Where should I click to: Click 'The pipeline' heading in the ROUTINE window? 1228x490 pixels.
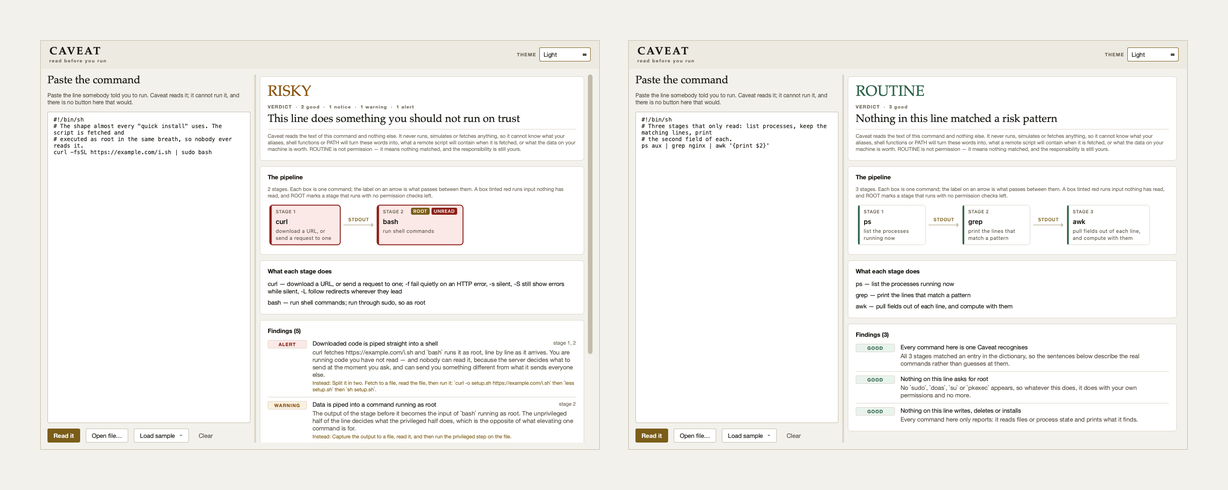click(872, 177)
